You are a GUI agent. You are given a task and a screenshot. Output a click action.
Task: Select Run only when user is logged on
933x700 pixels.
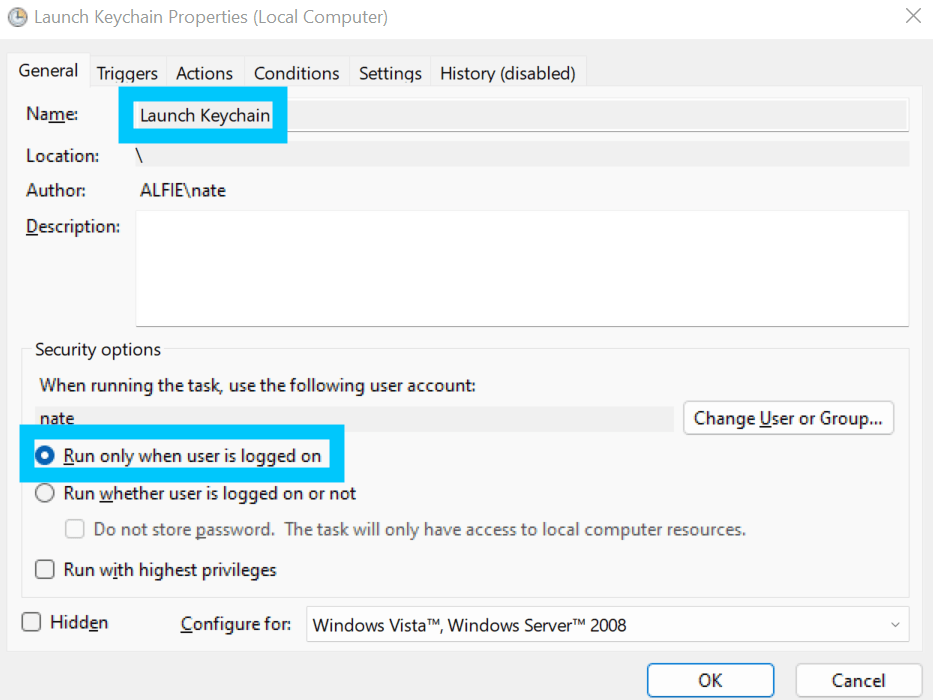click(45, 456)
